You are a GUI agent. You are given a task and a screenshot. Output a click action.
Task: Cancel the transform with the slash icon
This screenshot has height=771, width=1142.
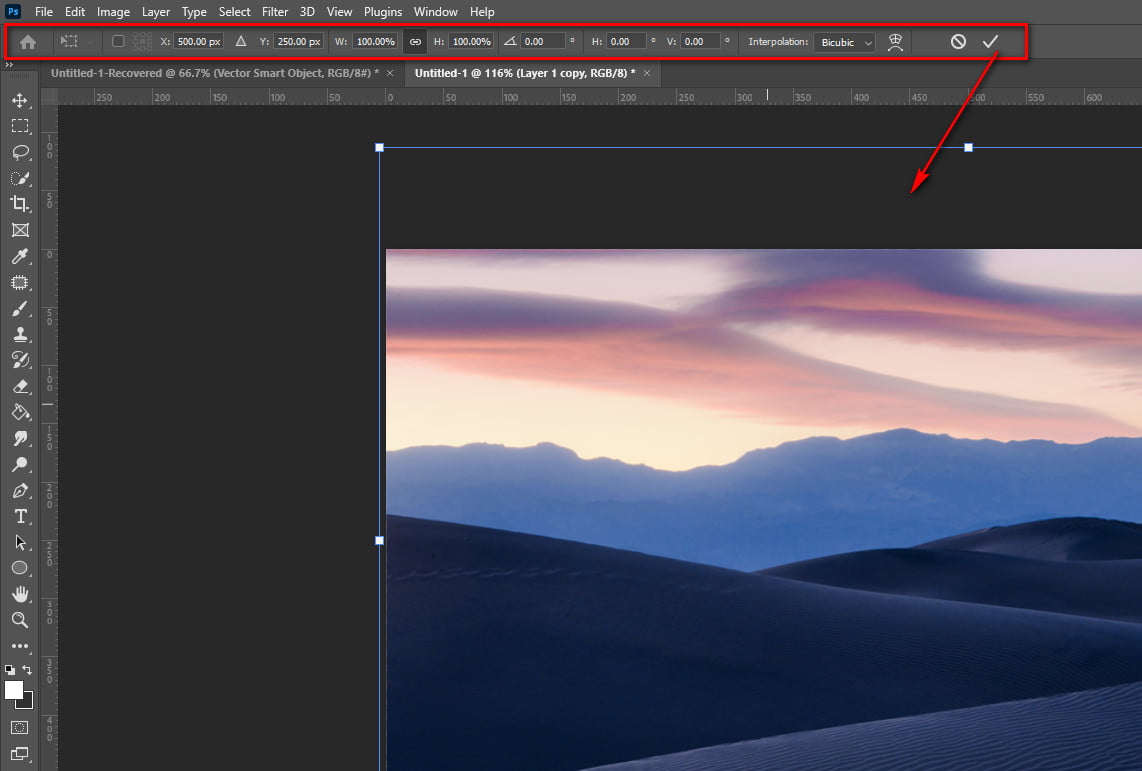[958, 42]
